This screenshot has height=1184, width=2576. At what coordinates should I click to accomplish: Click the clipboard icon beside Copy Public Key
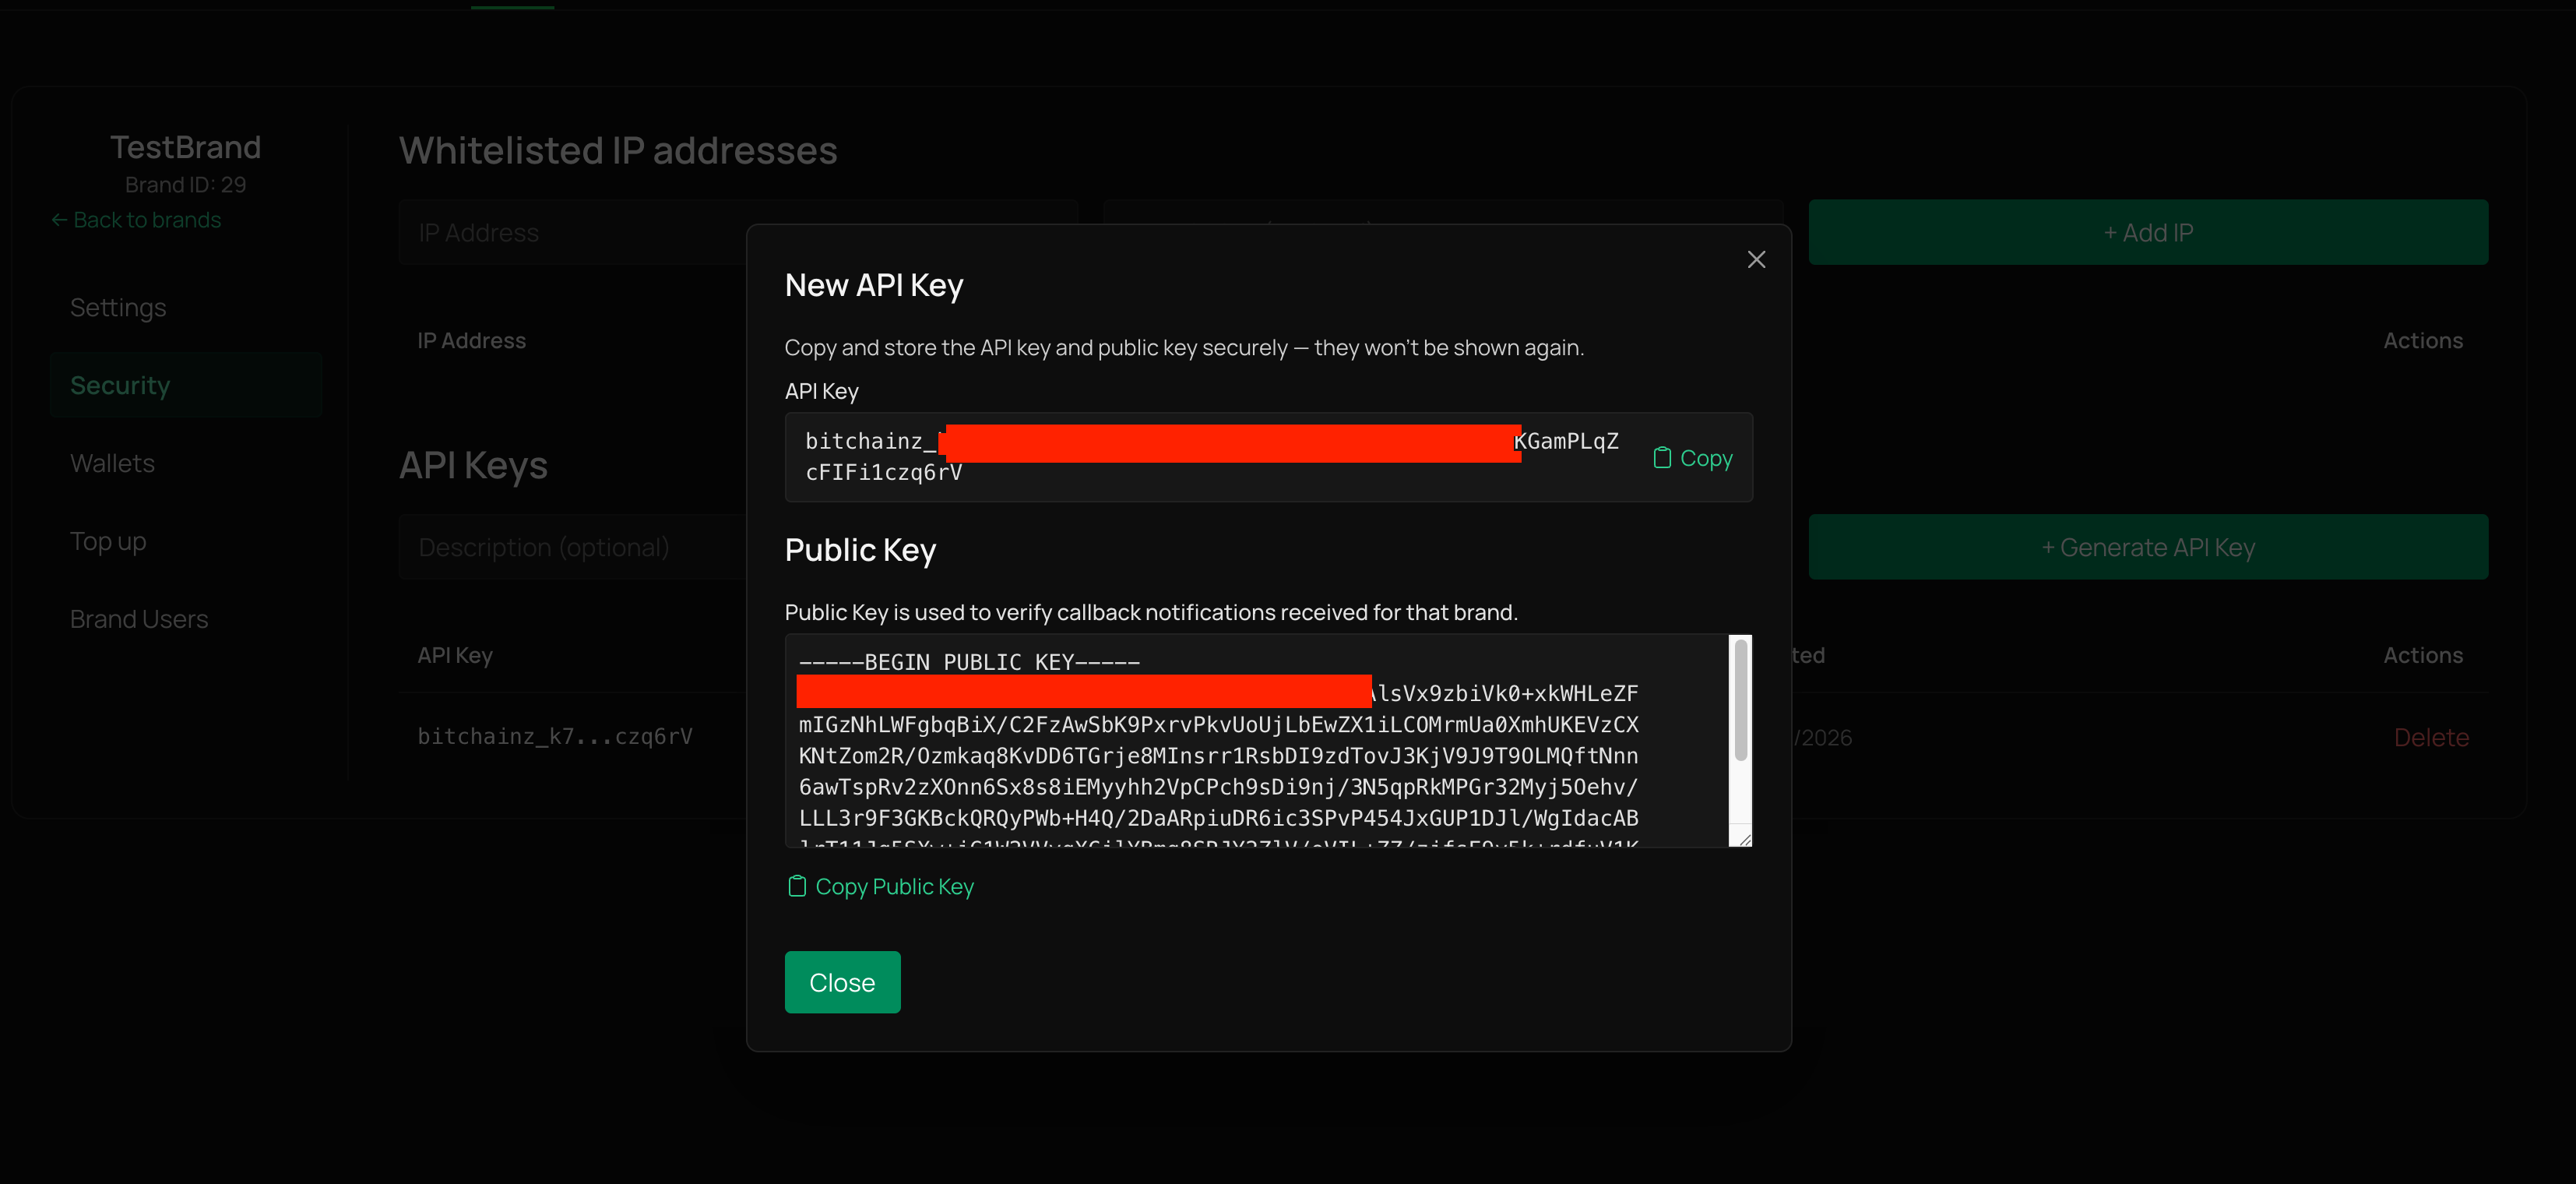click(x=797, y=887)
